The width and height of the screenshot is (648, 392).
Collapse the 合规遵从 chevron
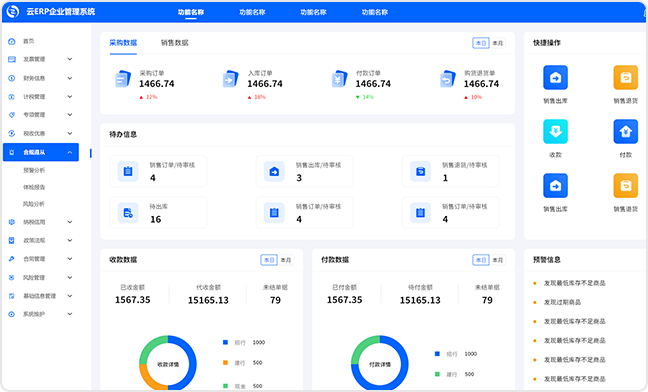[70, 152]
